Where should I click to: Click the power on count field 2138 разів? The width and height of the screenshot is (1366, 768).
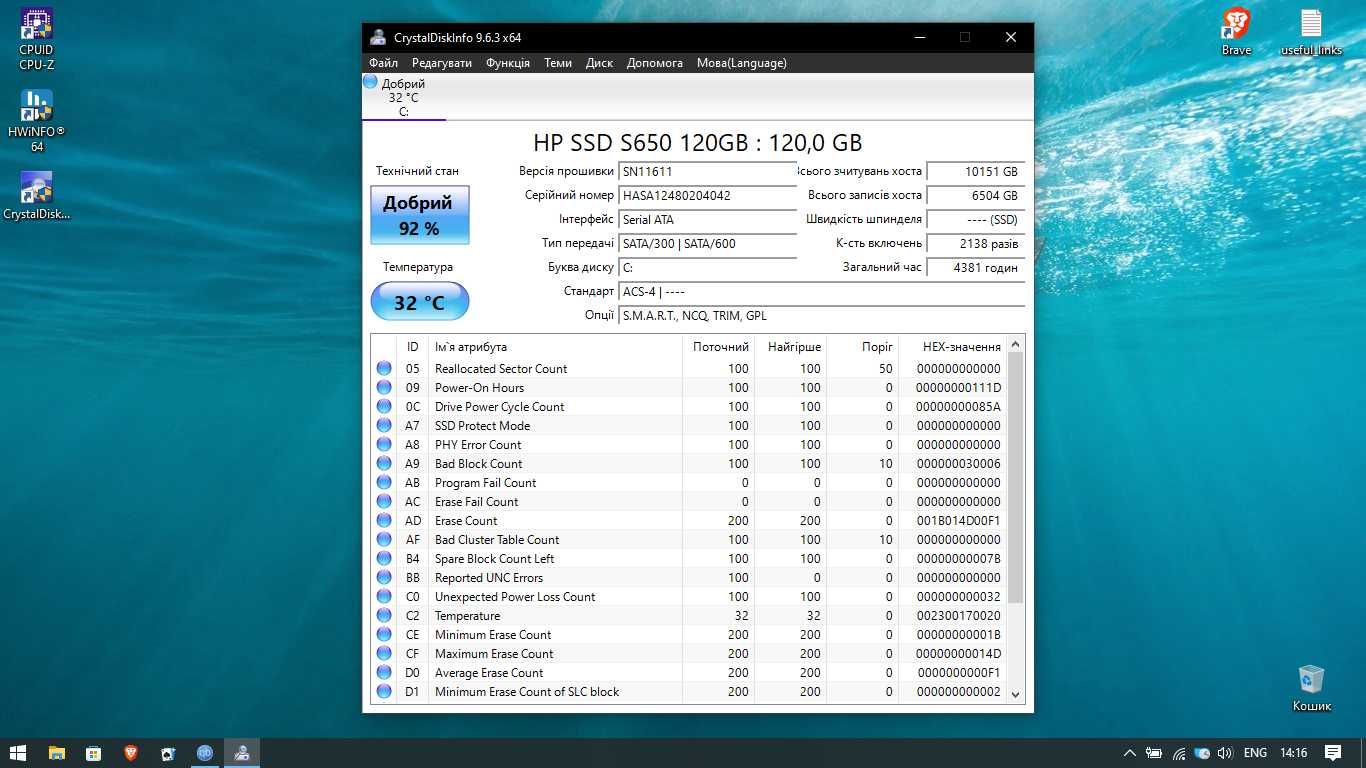[975, 243]
